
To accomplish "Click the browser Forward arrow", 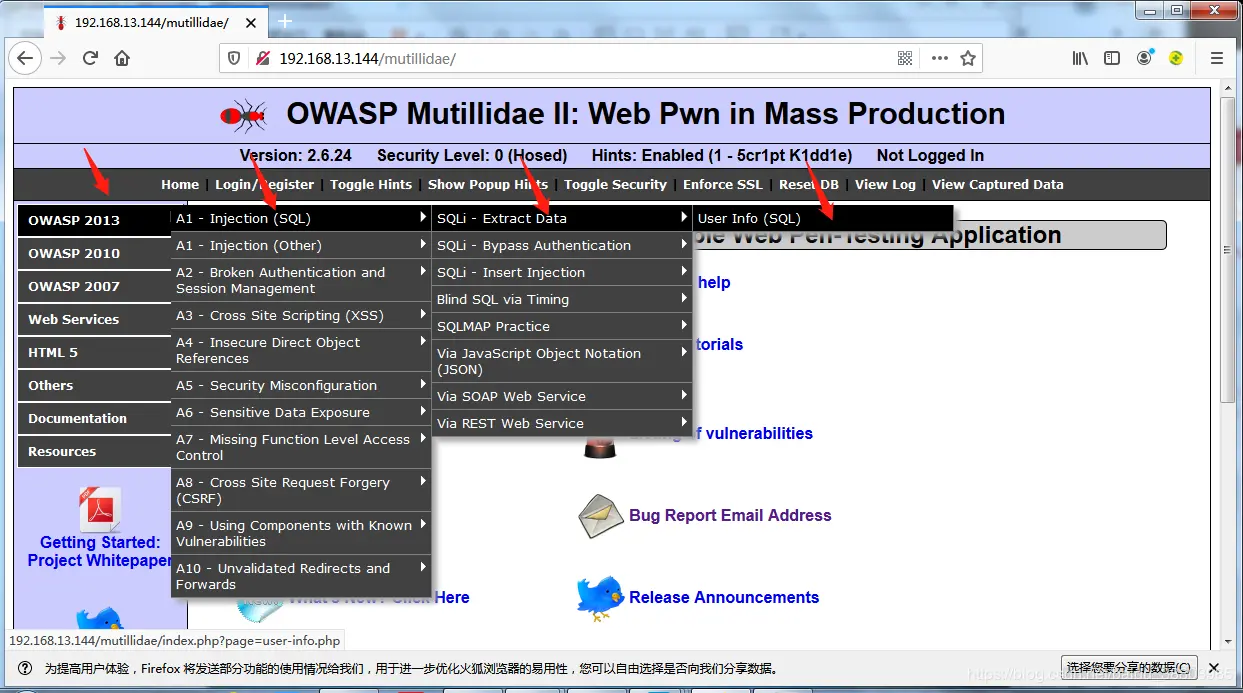I will click(58, 58).
